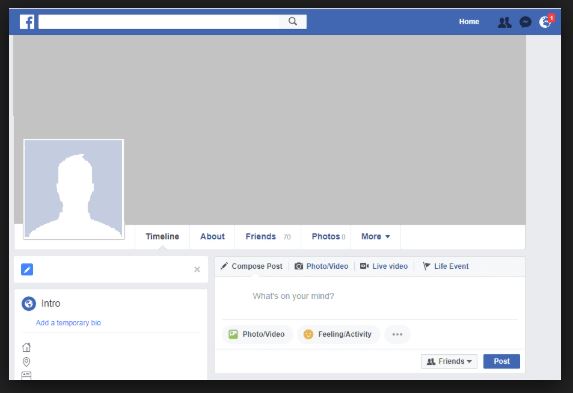The height and width of the screenshot is (393, 573).
Task: Click the red notification badge
Action: pos(551,18)
